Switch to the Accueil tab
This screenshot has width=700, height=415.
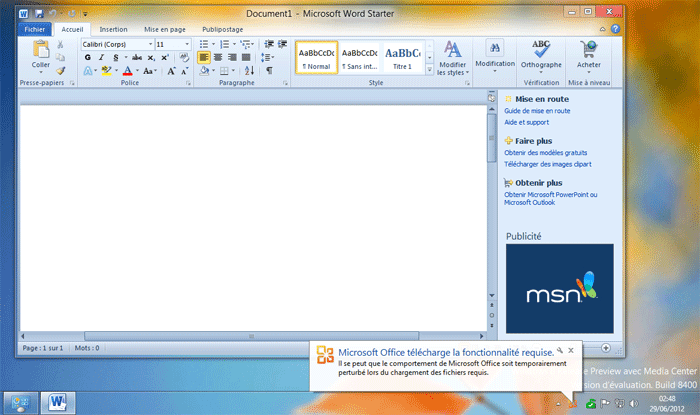click(x=72, y=29)
